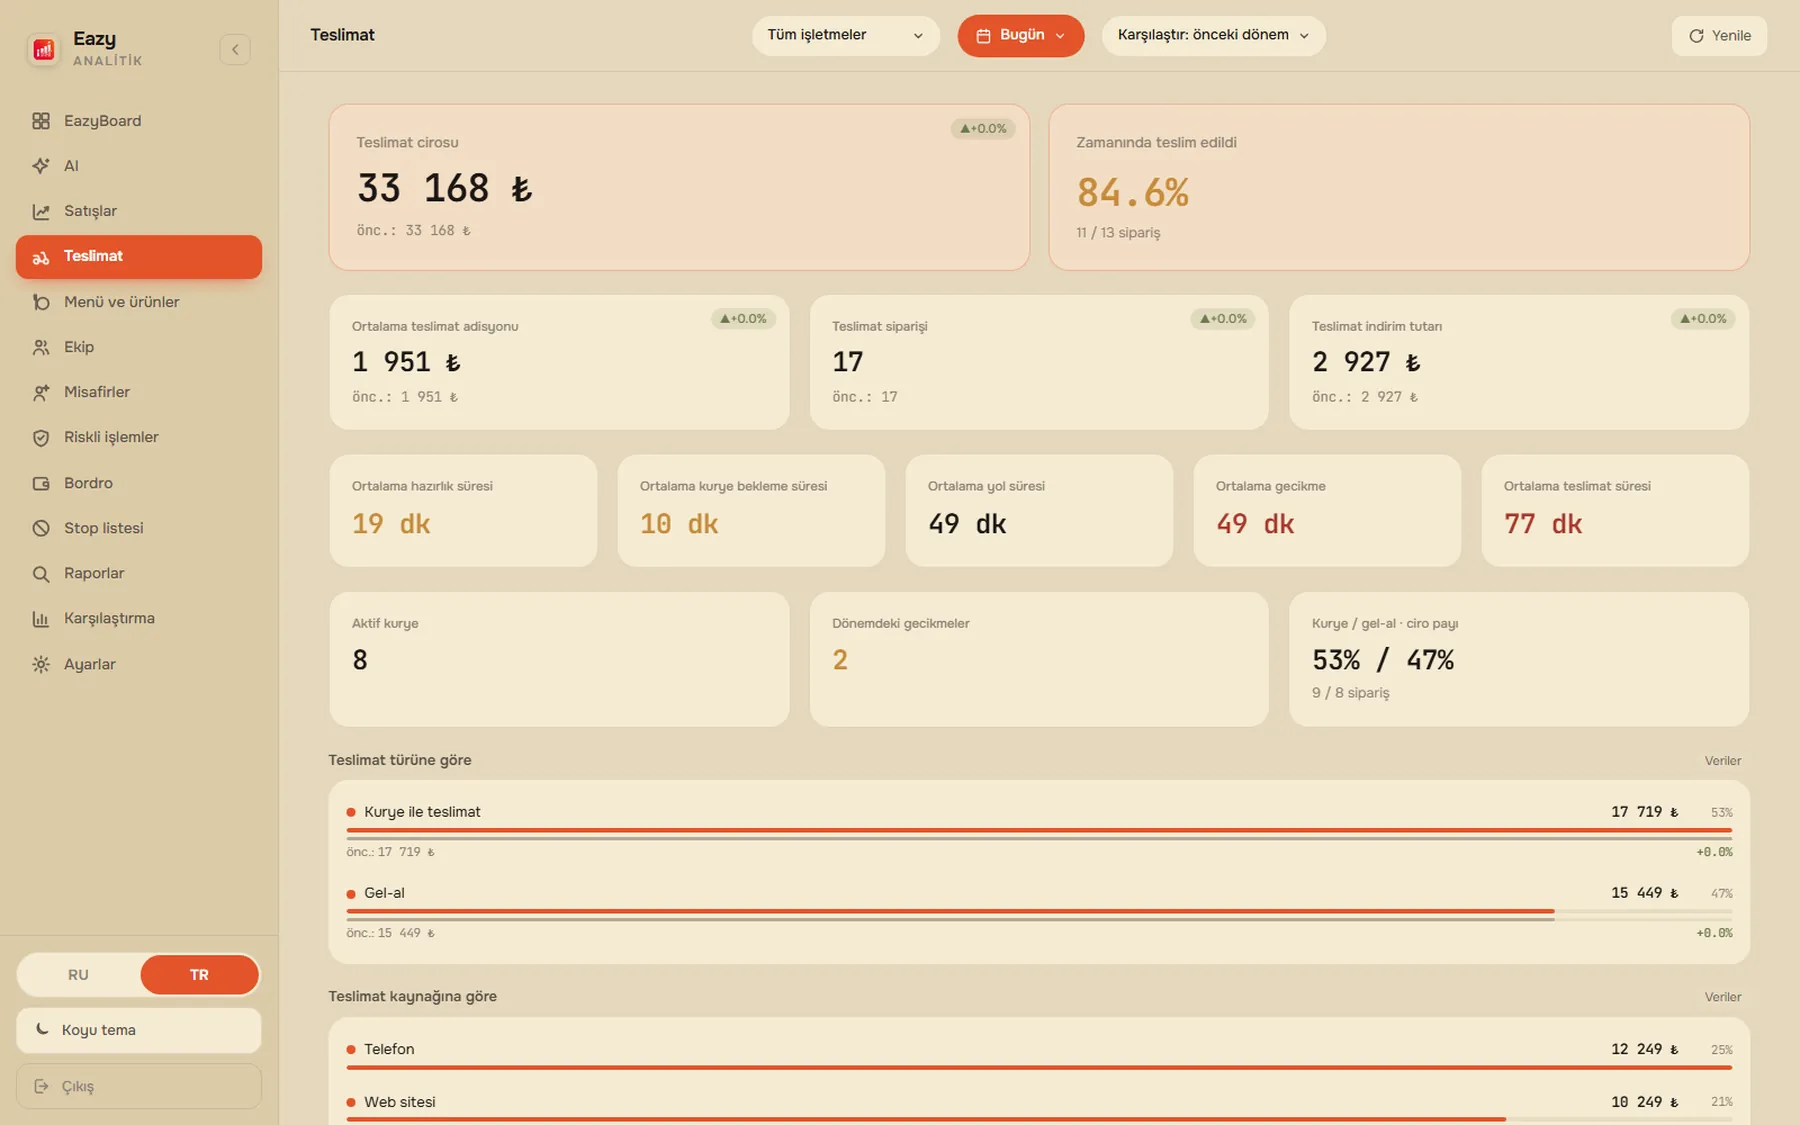
Task: Enable Koyu tema dark theme
Action: (139, 1030)
